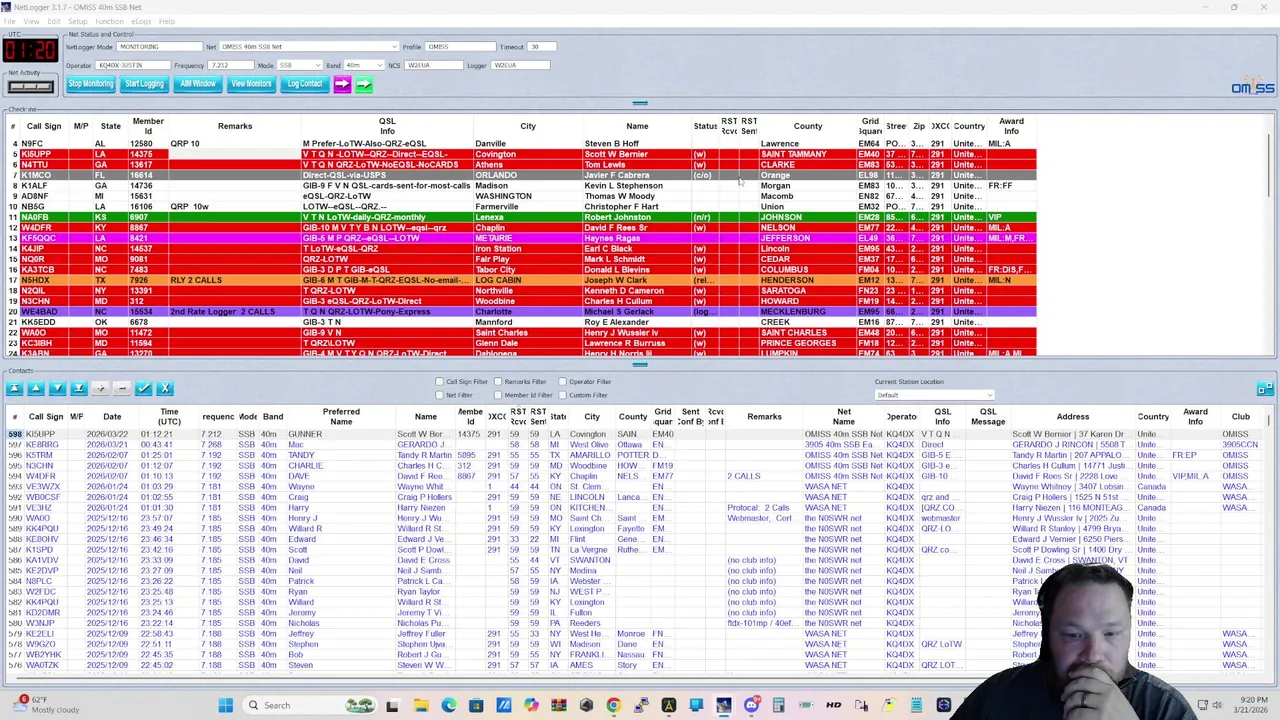Click the pop-out icon at Contacts panel corner
This screenshot has height=720, width=1280.
[x=1264, y=388]
